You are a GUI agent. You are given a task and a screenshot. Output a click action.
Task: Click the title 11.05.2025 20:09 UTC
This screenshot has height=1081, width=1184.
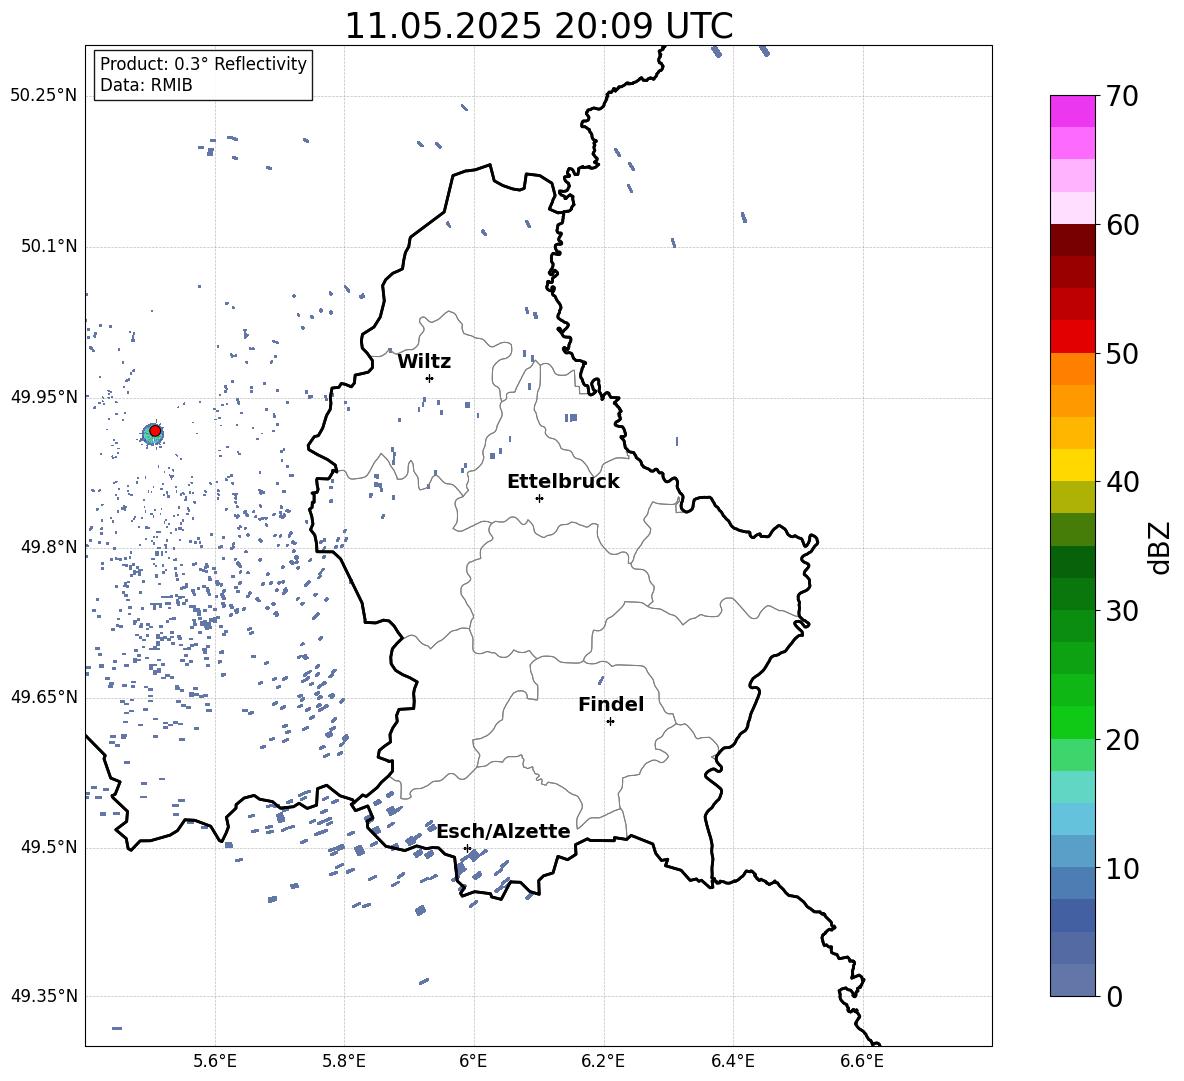[x=538, y=26]
